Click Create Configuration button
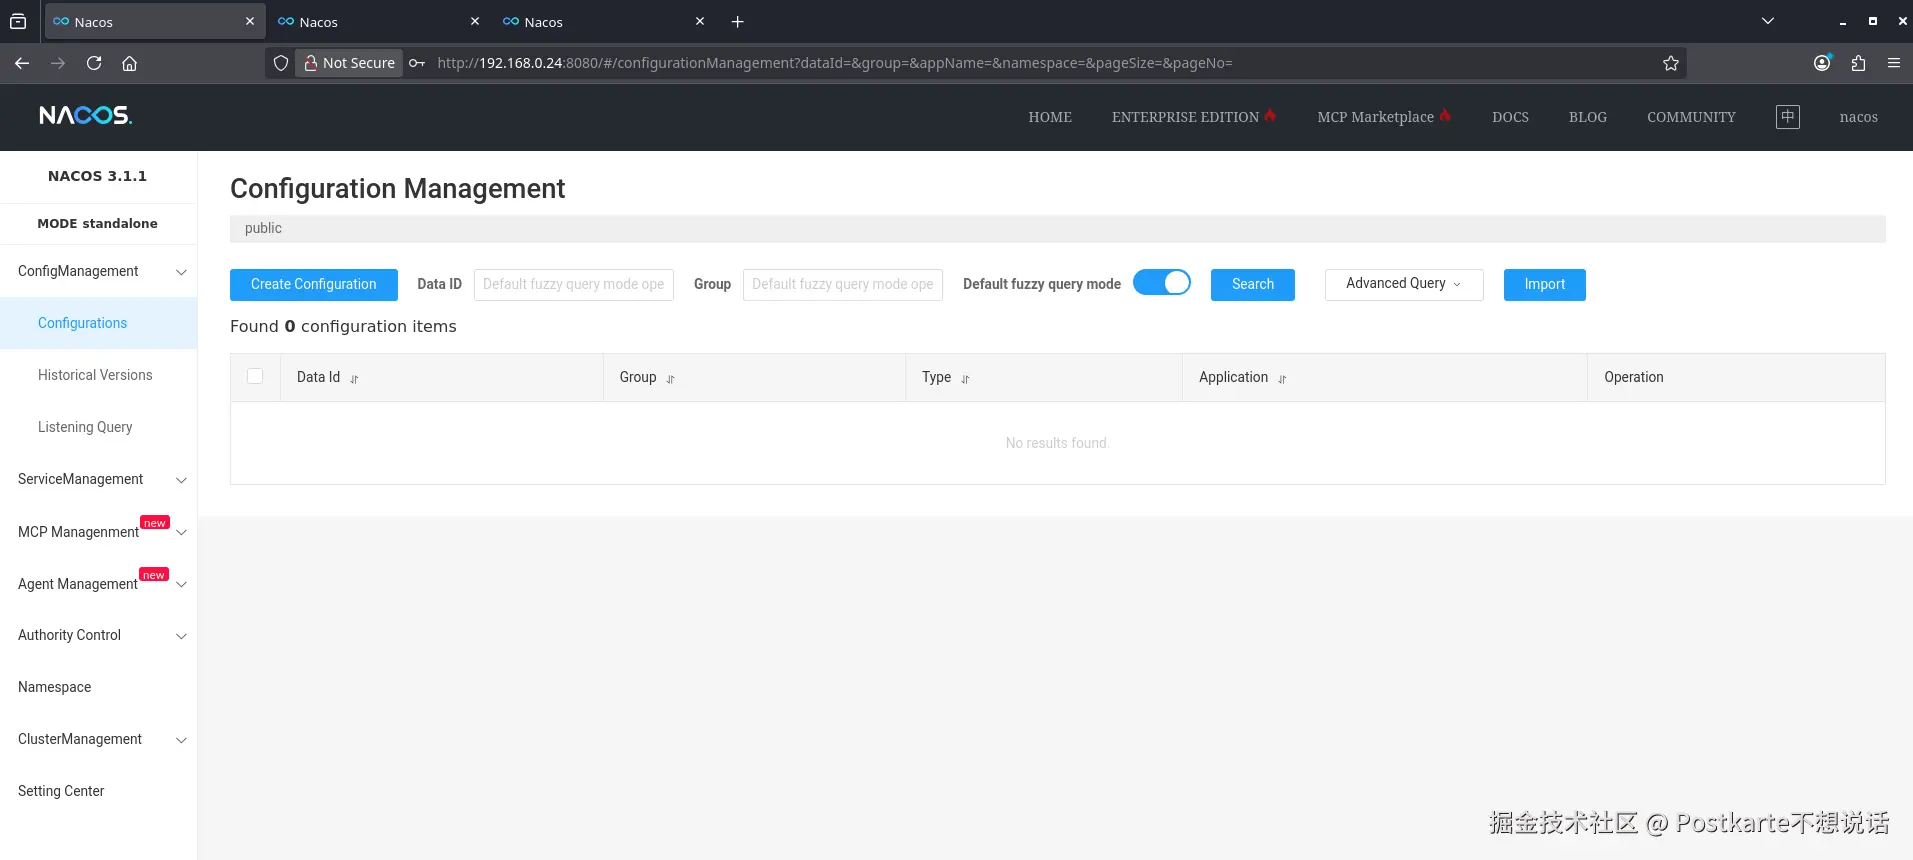Screen dimensions: 1913x860 click(314, 284)
